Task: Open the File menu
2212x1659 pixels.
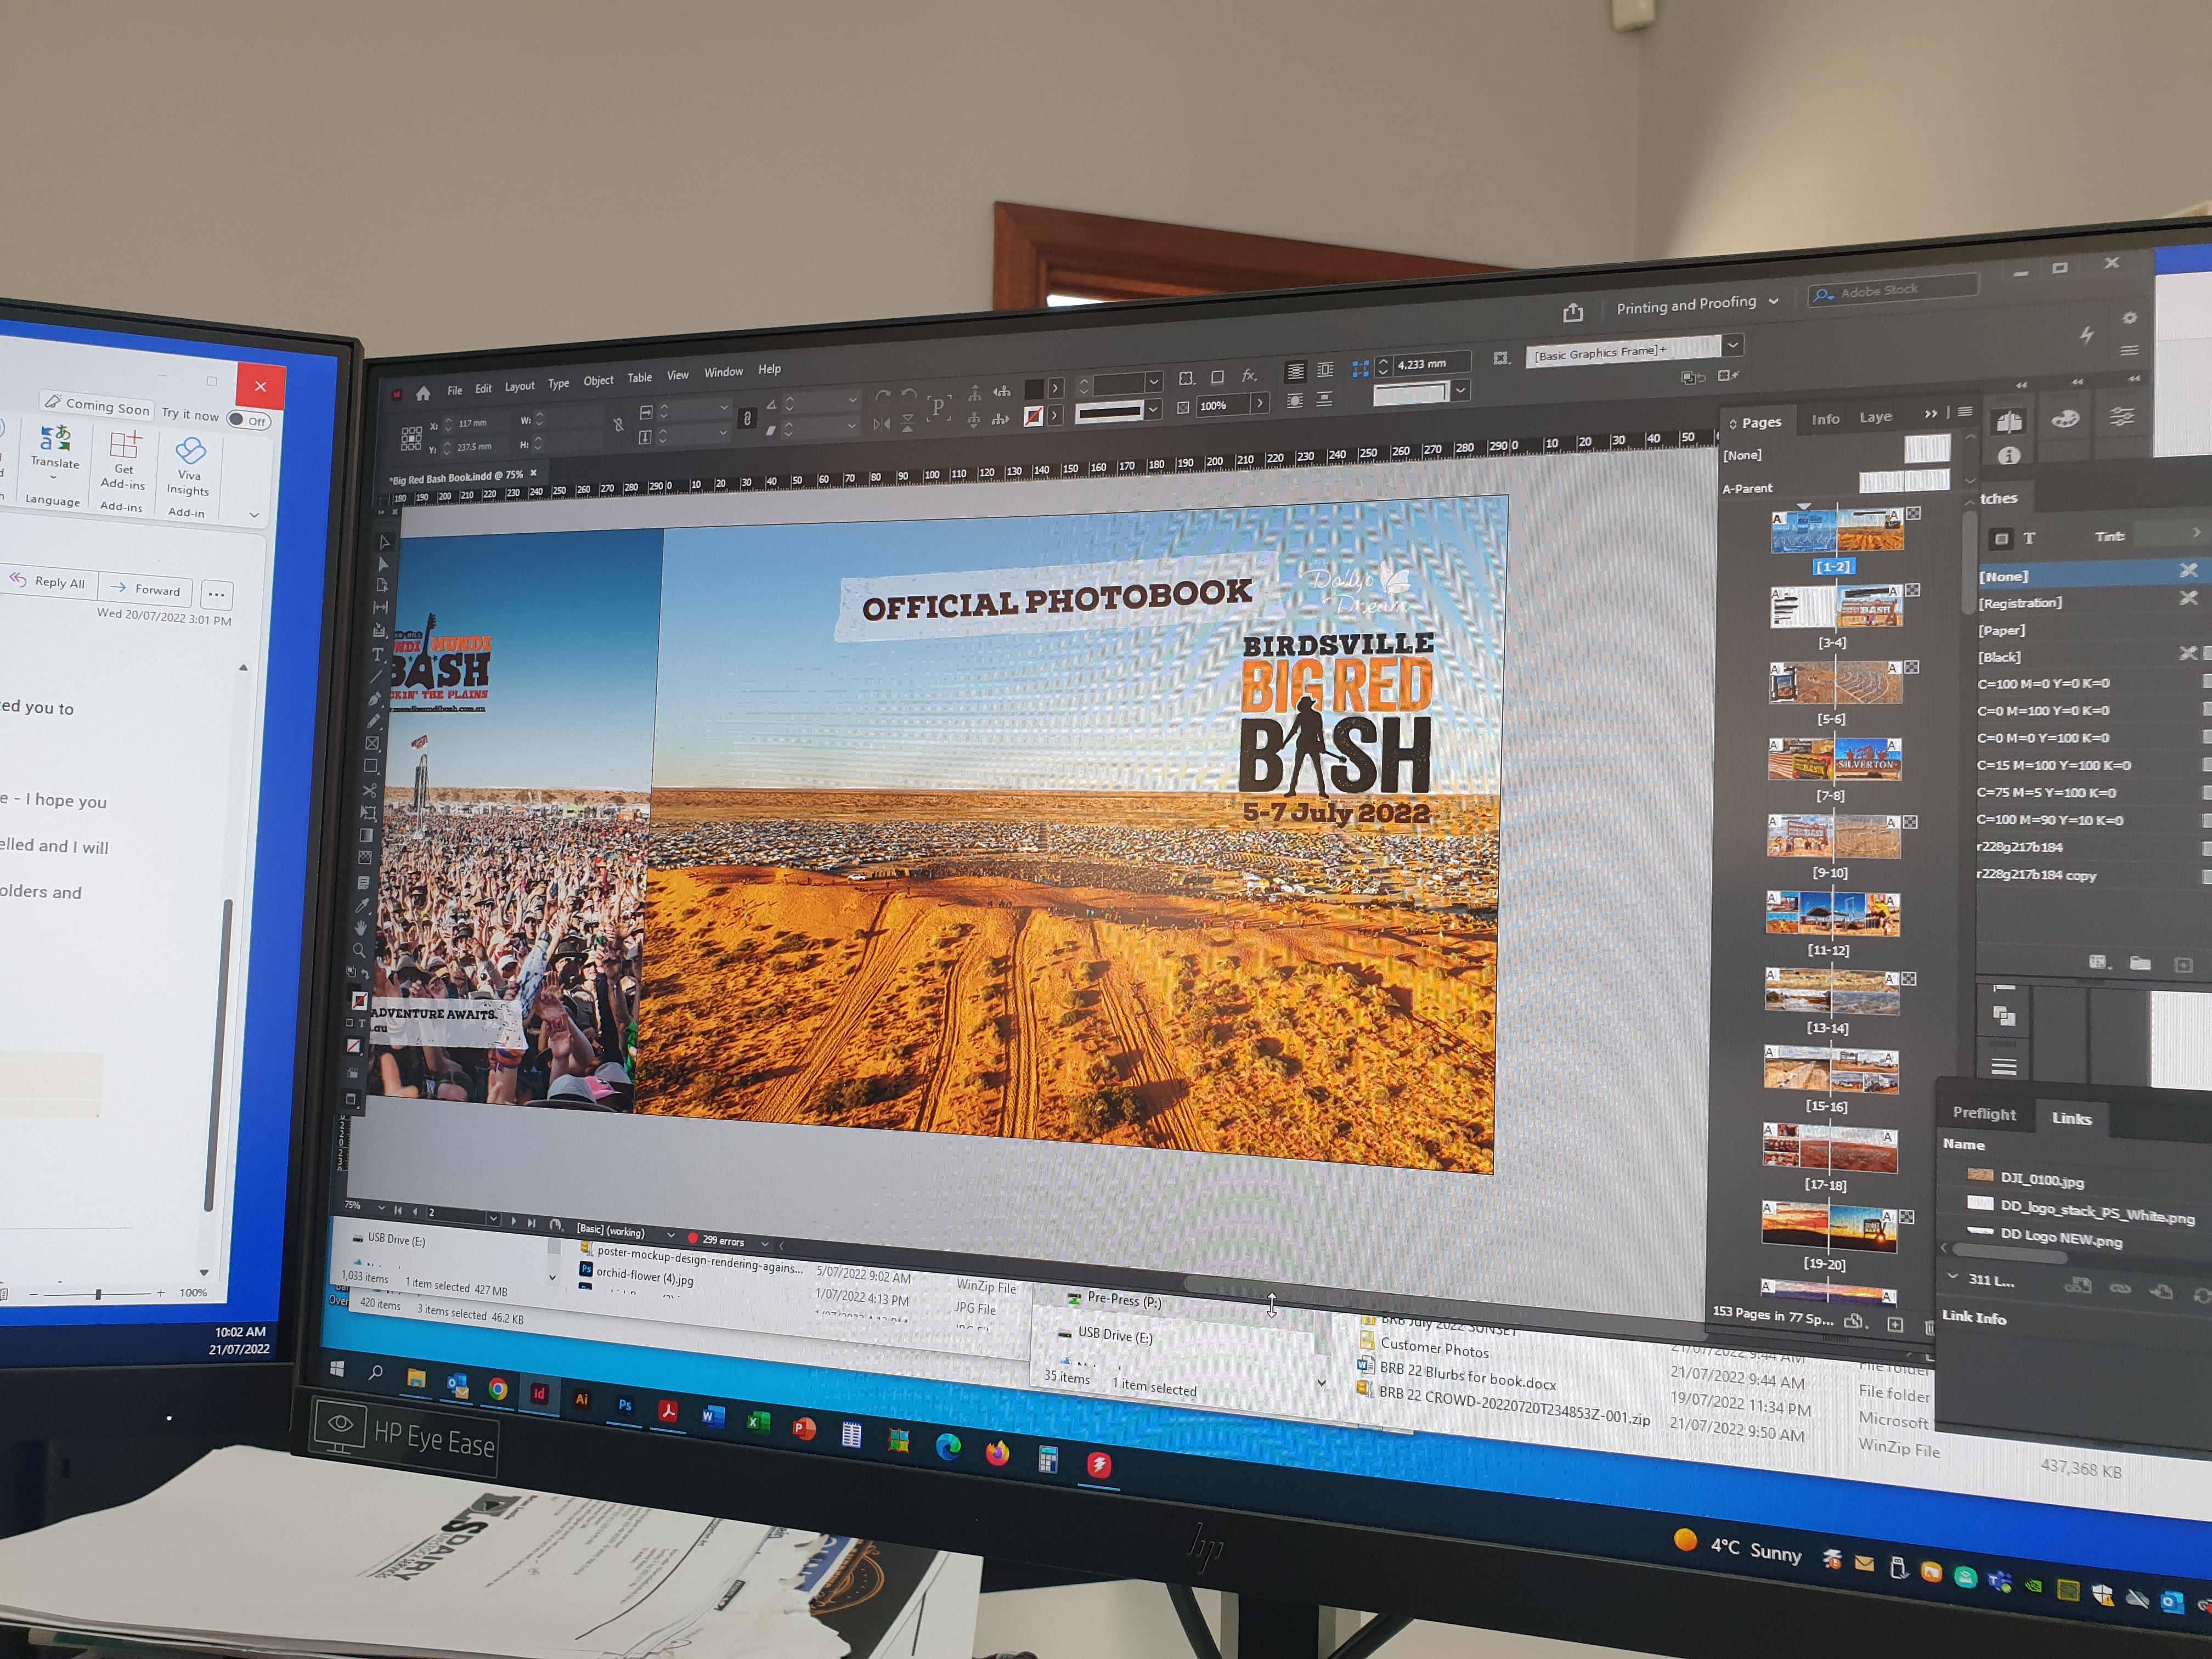Action: click(455, 390)
